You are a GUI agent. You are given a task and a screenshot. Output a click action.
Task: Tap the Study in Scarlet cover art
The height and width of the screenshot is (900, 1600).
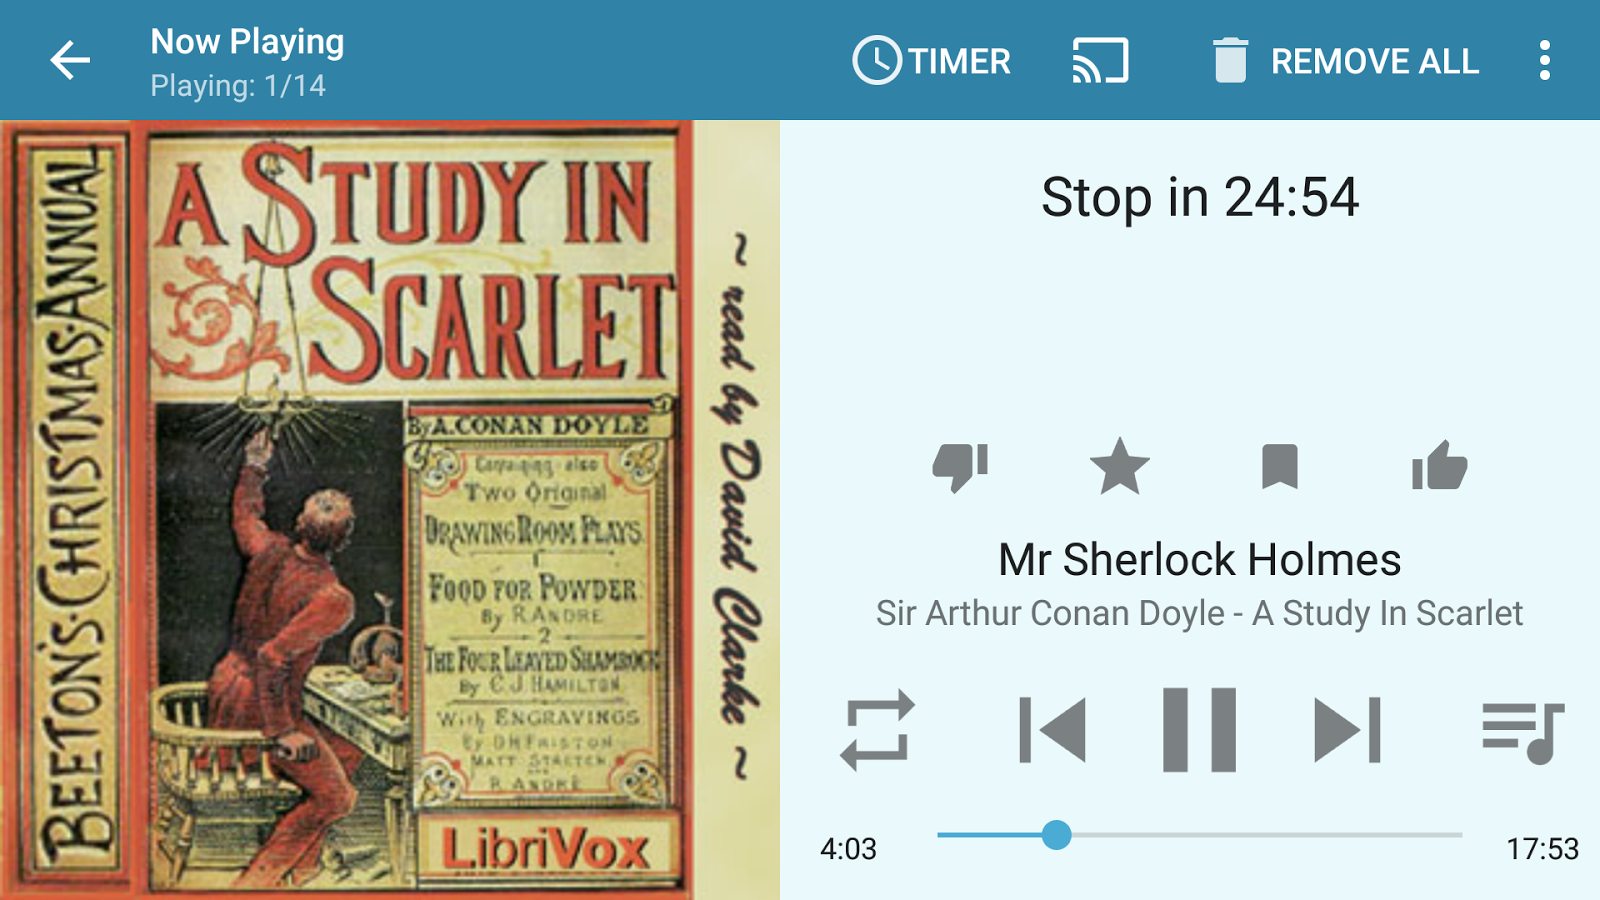(x=390, y=510)
